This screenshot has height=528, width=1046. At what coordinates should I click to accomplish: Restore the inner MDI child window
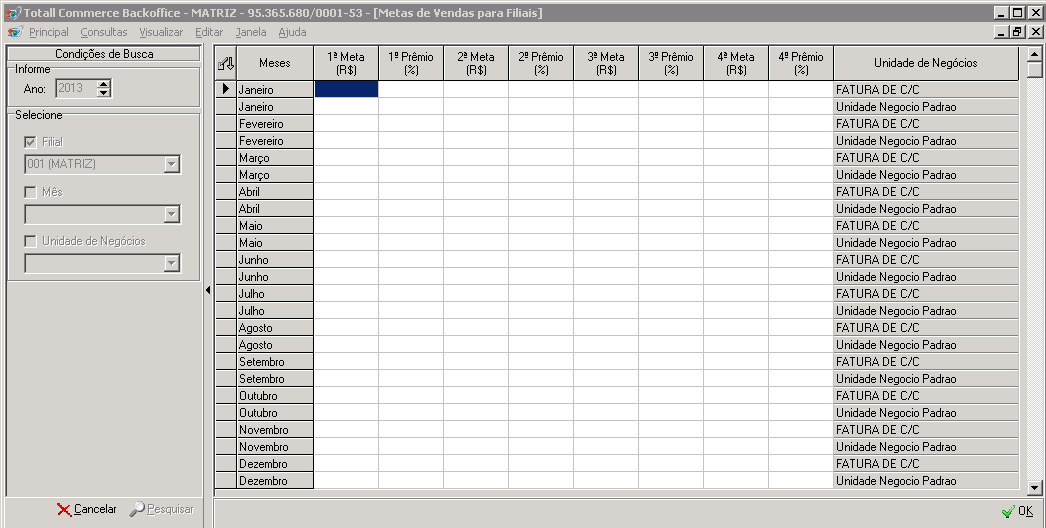(1017, 31)
